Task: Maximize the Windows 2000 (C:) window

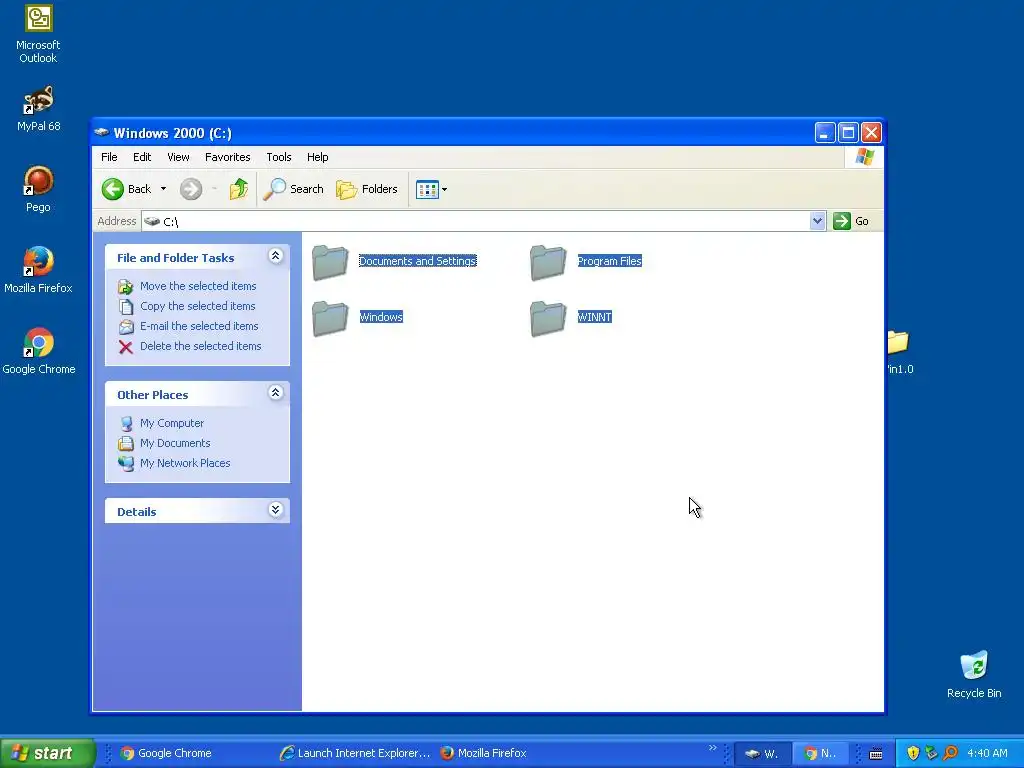Action: (848, 133)
